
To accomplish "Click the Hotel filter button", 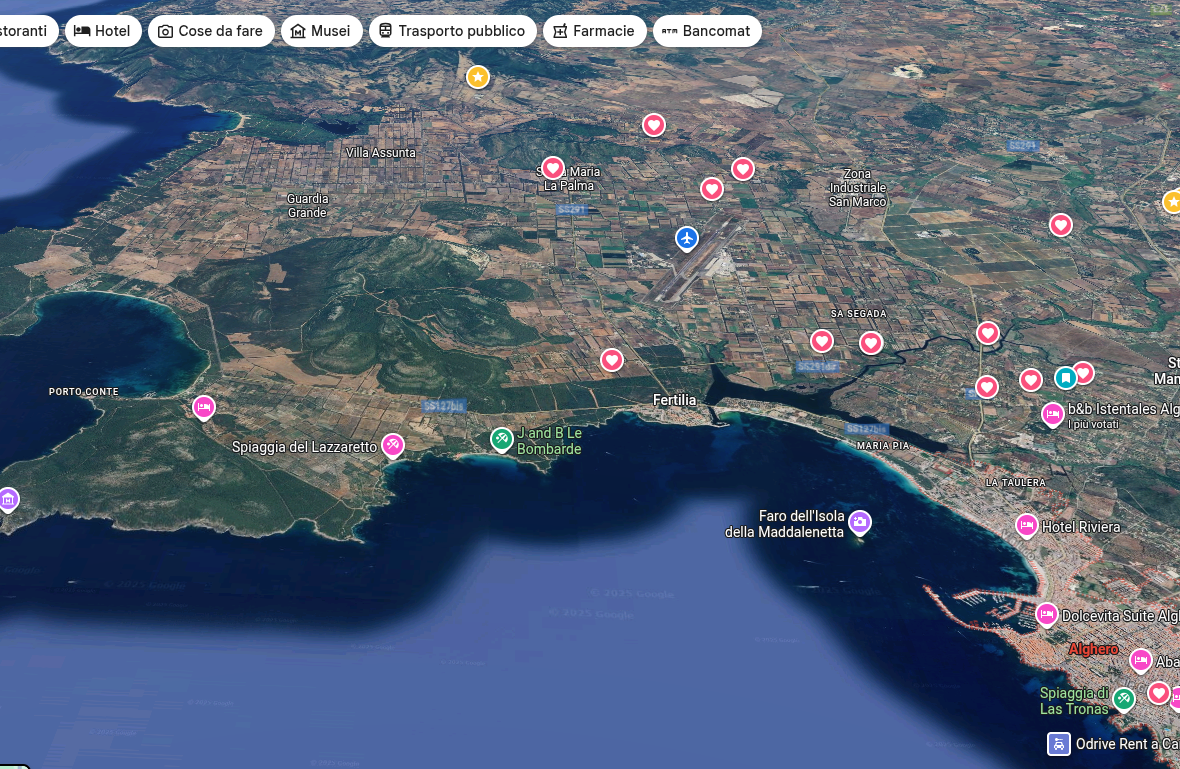I will coord(103,31).
